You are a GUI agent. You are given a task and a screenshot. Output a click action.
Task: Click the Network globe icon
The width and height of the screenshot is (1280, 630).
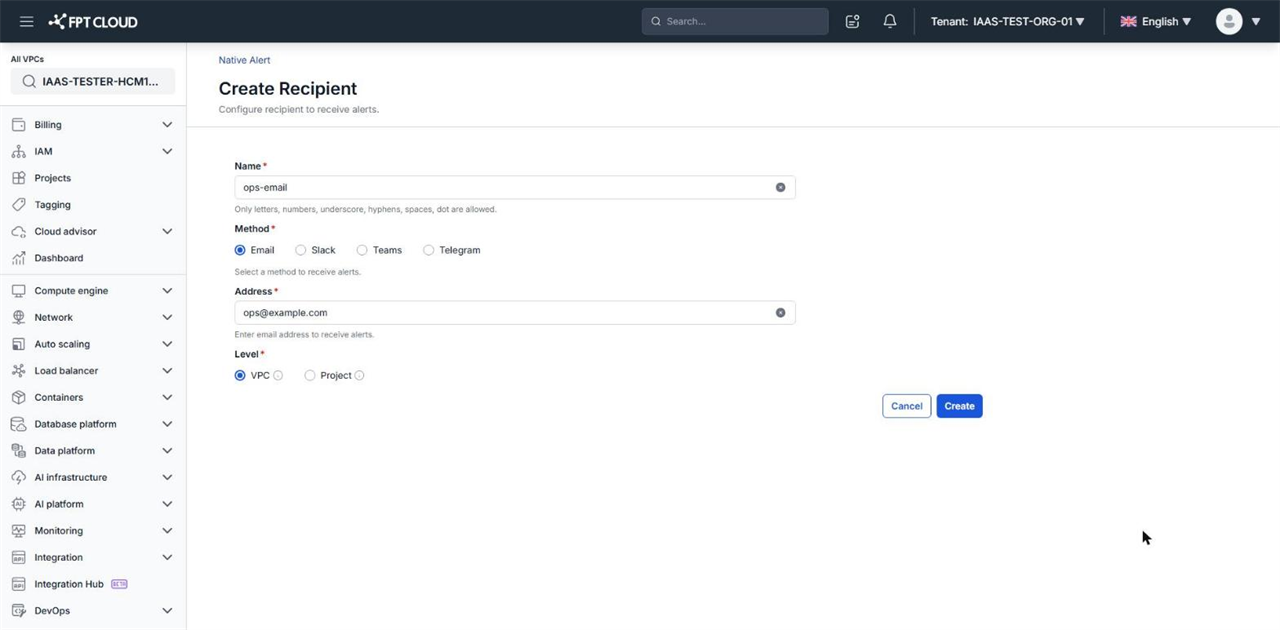click(18, 317)
